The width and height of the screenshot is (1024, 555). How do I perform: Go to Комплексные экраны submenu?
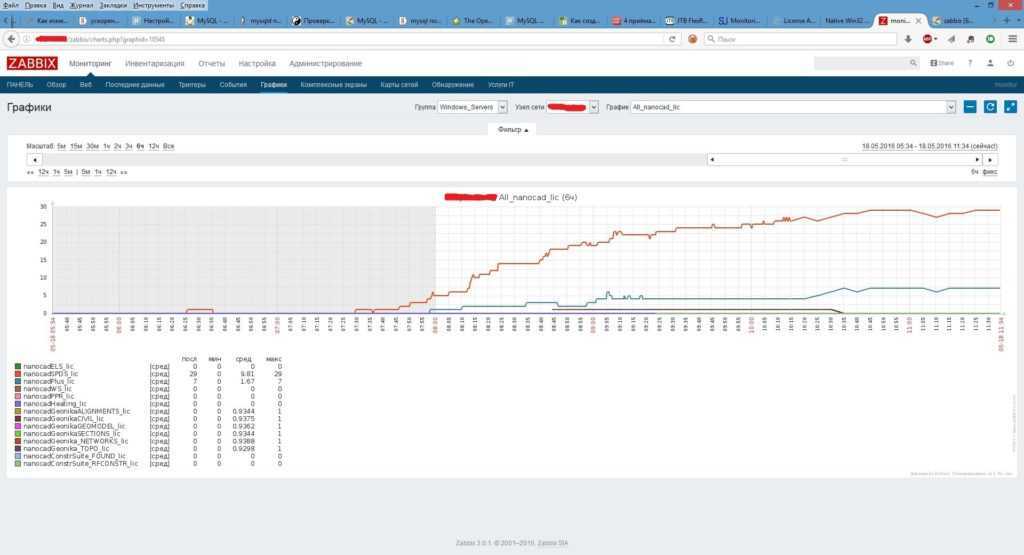pyautogui.click(x=333, y=85)
